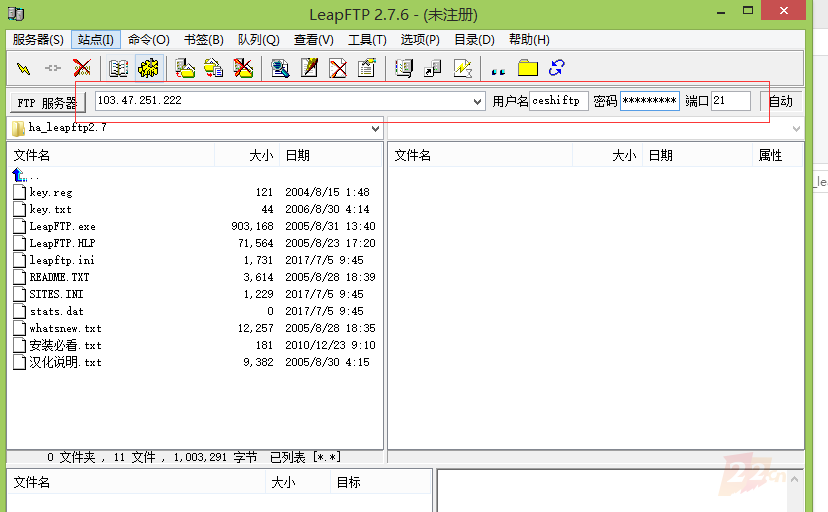Click the log pane scrollbar up arrow

[794, 479]
